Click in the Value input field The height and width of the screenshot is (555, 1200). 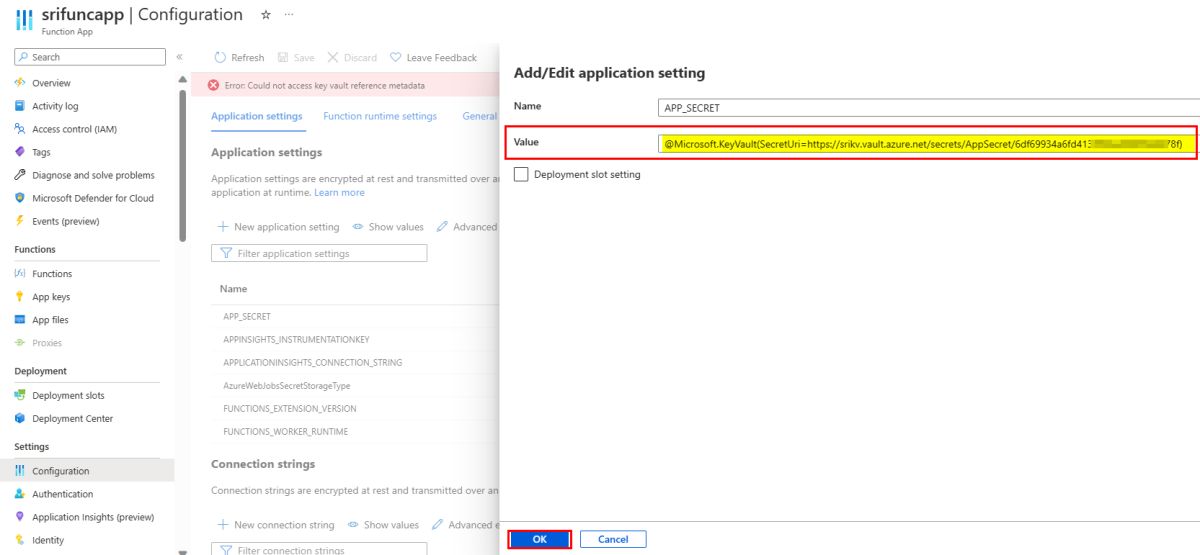tap(929, 144)
